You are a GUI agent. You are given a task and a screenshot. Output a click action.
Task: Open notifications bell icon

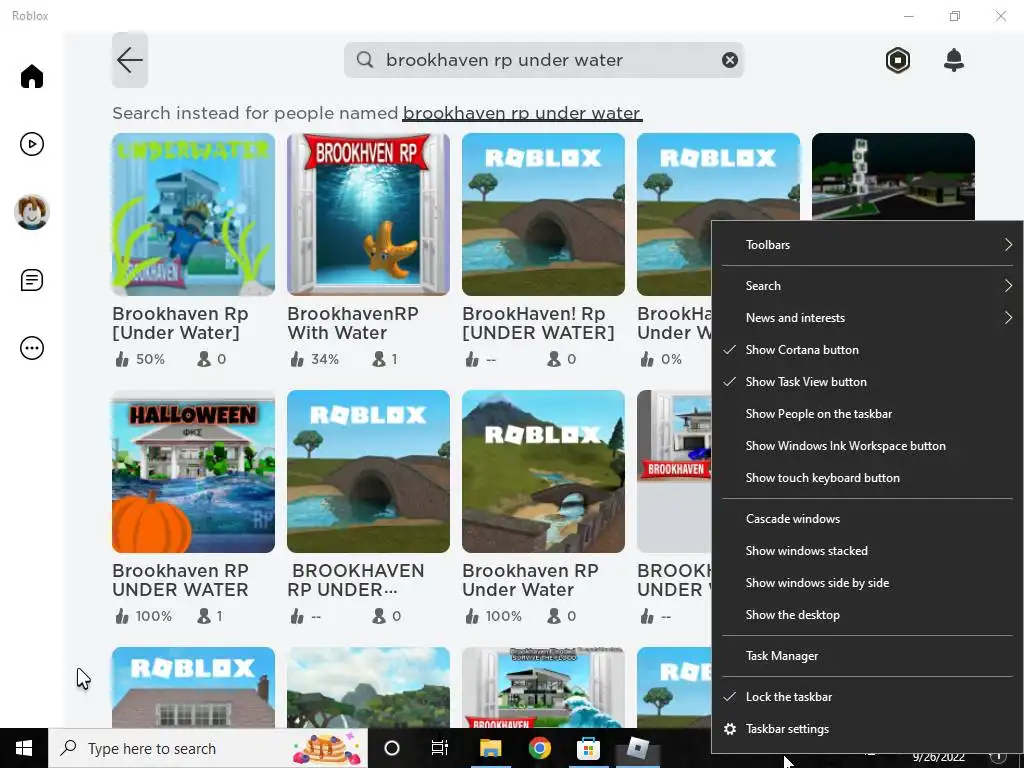pos(953,60)
